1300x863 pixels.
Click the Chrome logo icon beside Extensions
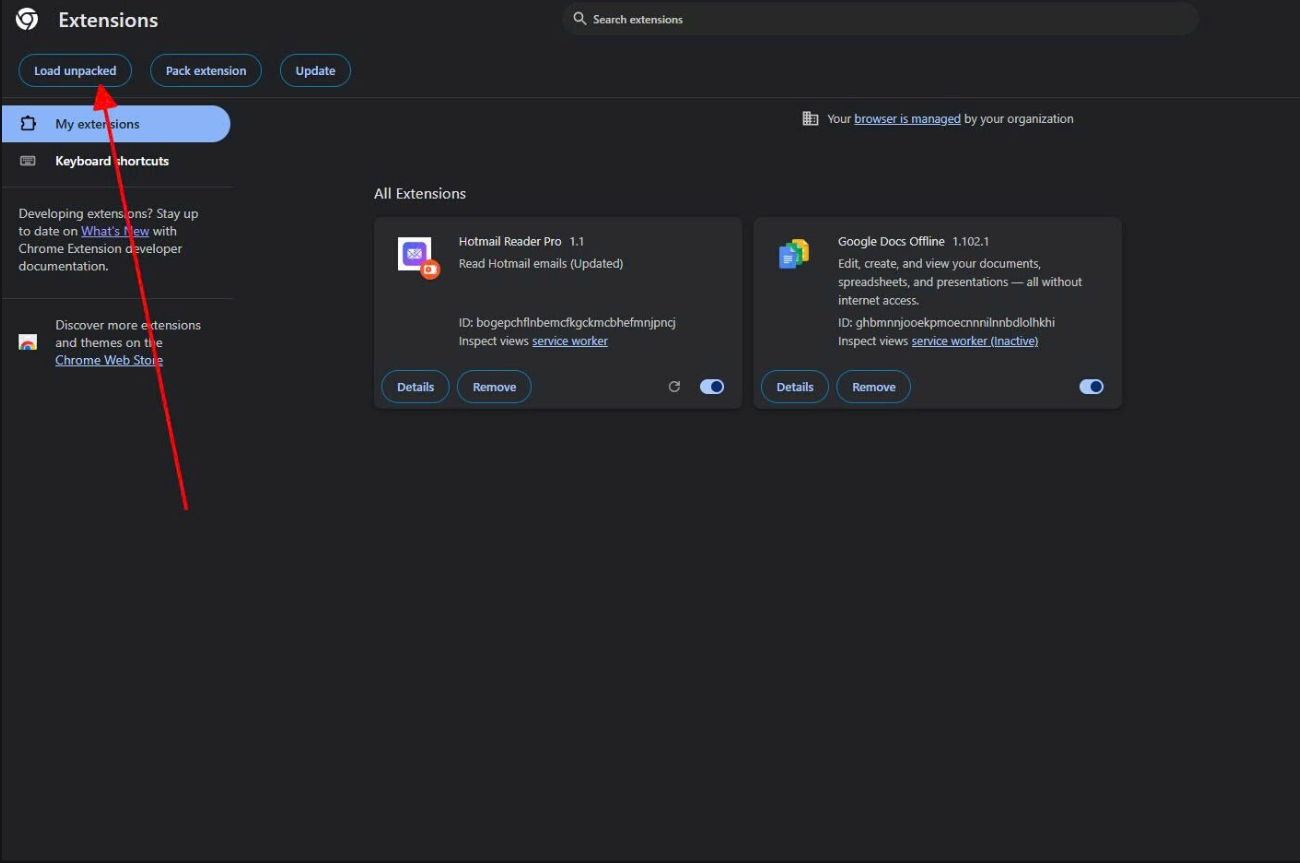tap(27, 19)
